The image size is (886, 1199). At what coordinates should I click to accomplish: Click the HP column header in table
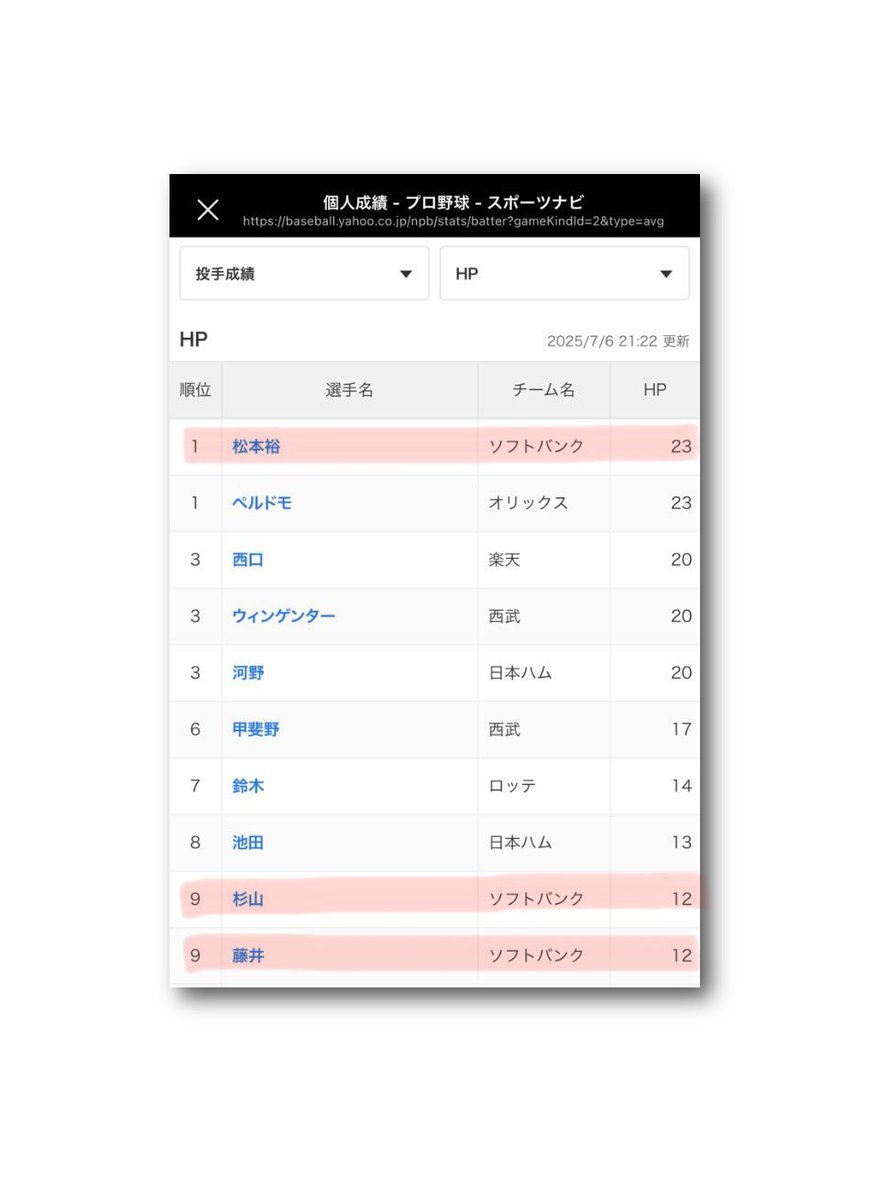coord(654,390)
